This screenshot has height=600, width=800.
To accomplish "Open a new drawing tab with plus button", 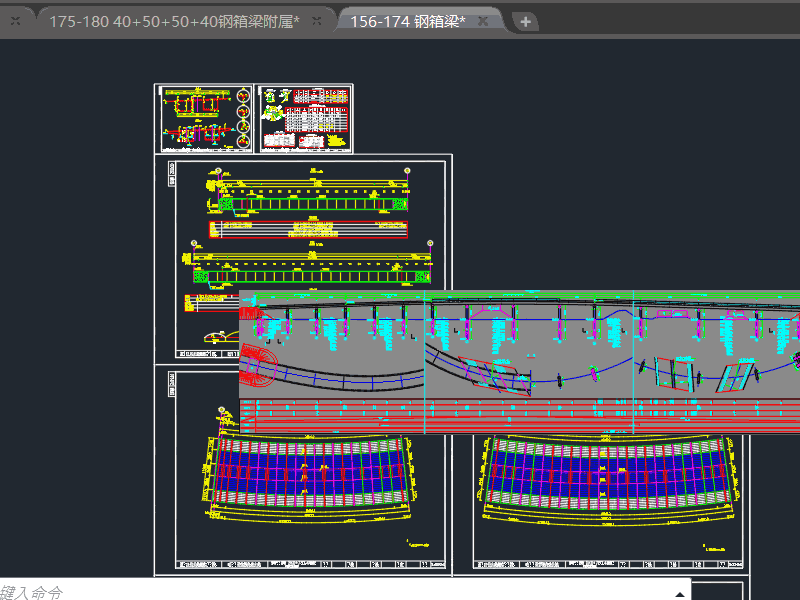I will coord(526,22).
